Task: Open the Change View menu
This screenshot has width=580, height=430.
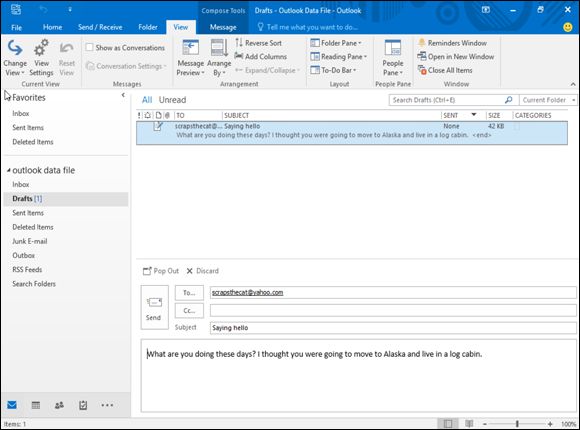Action: (x=15, y=58)
